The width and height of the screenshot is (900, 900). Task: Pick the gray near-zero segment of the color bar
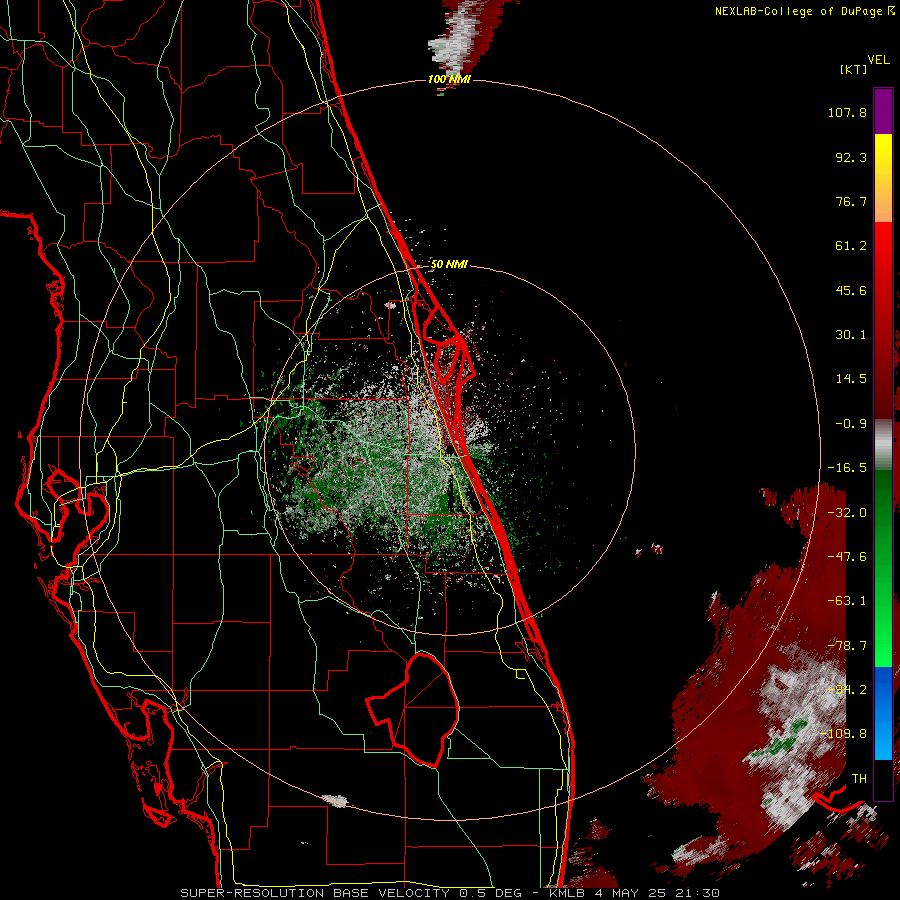(883, 445)
